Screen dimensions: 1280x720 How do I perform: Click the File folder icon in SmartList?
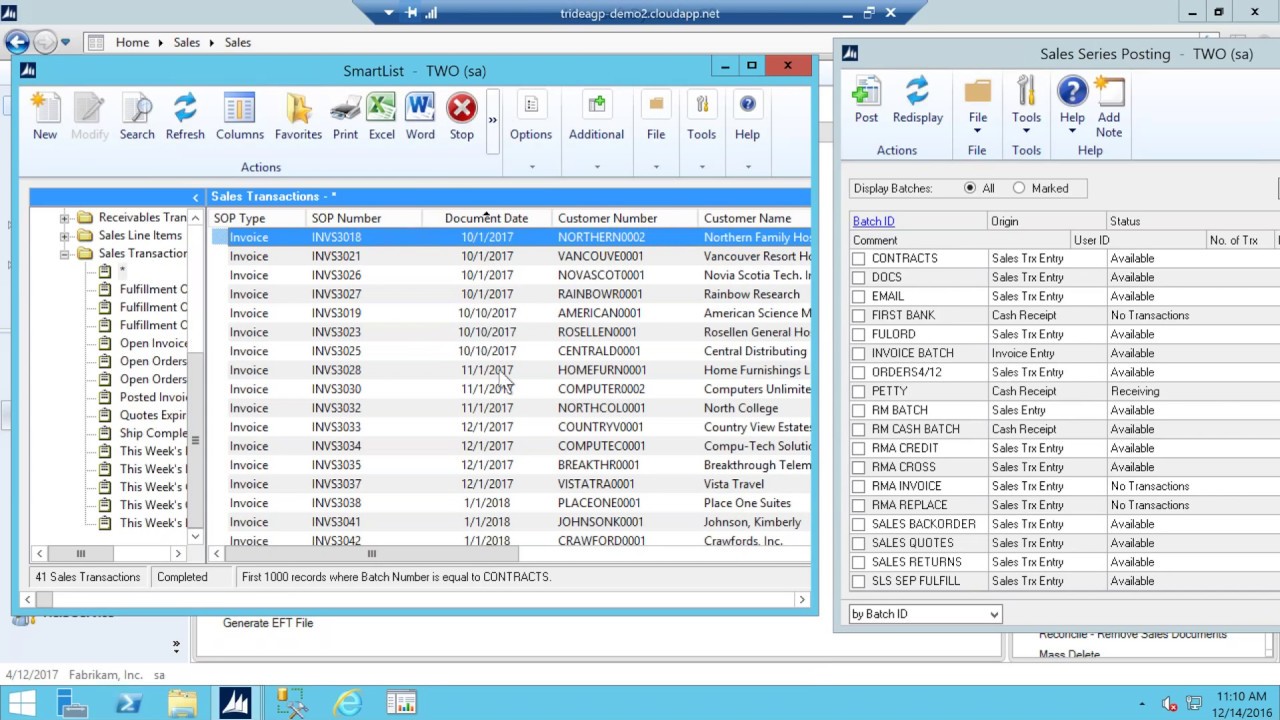click(656, 105)
